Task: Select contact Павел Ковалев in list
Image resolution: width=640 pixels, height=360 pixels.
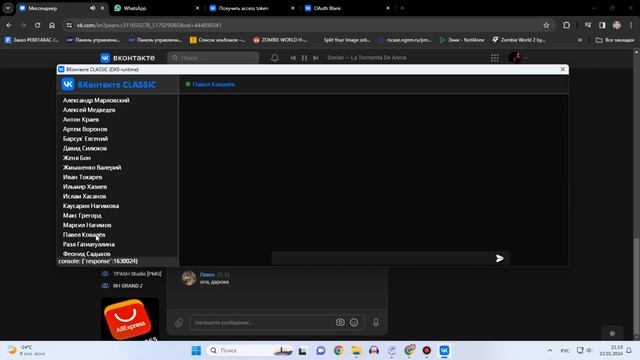Action: click(84, 234)
